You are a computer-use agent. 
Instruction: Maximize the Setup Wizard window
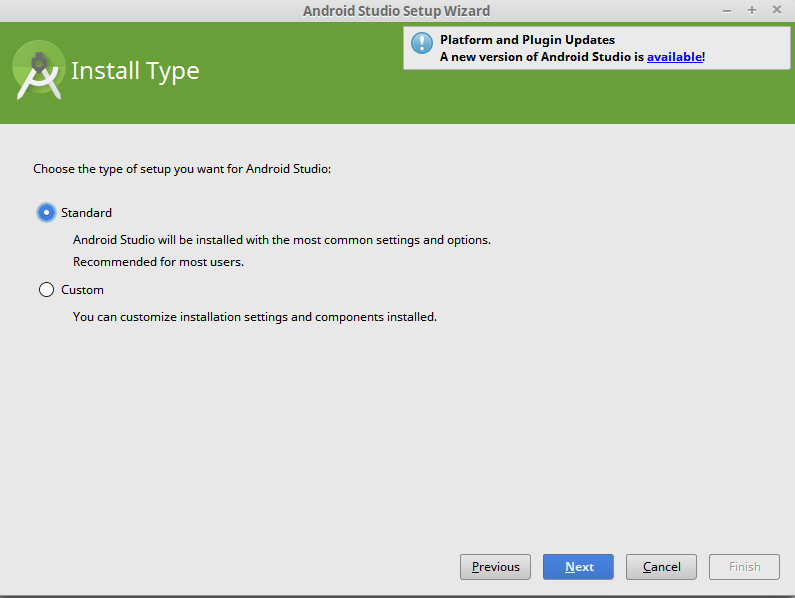752,10
